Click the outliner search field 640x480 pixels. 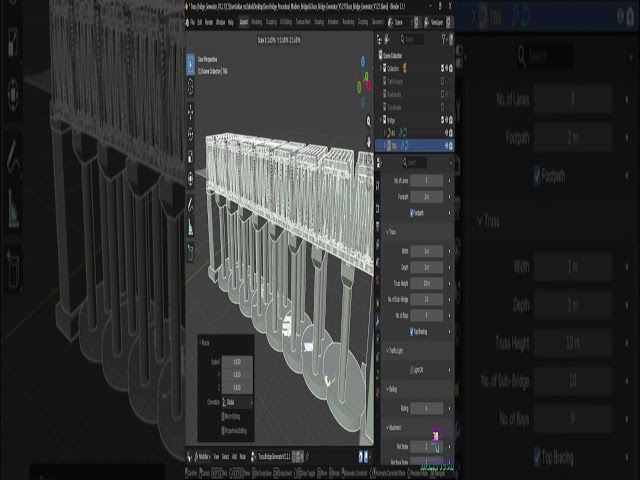(411, 39)
